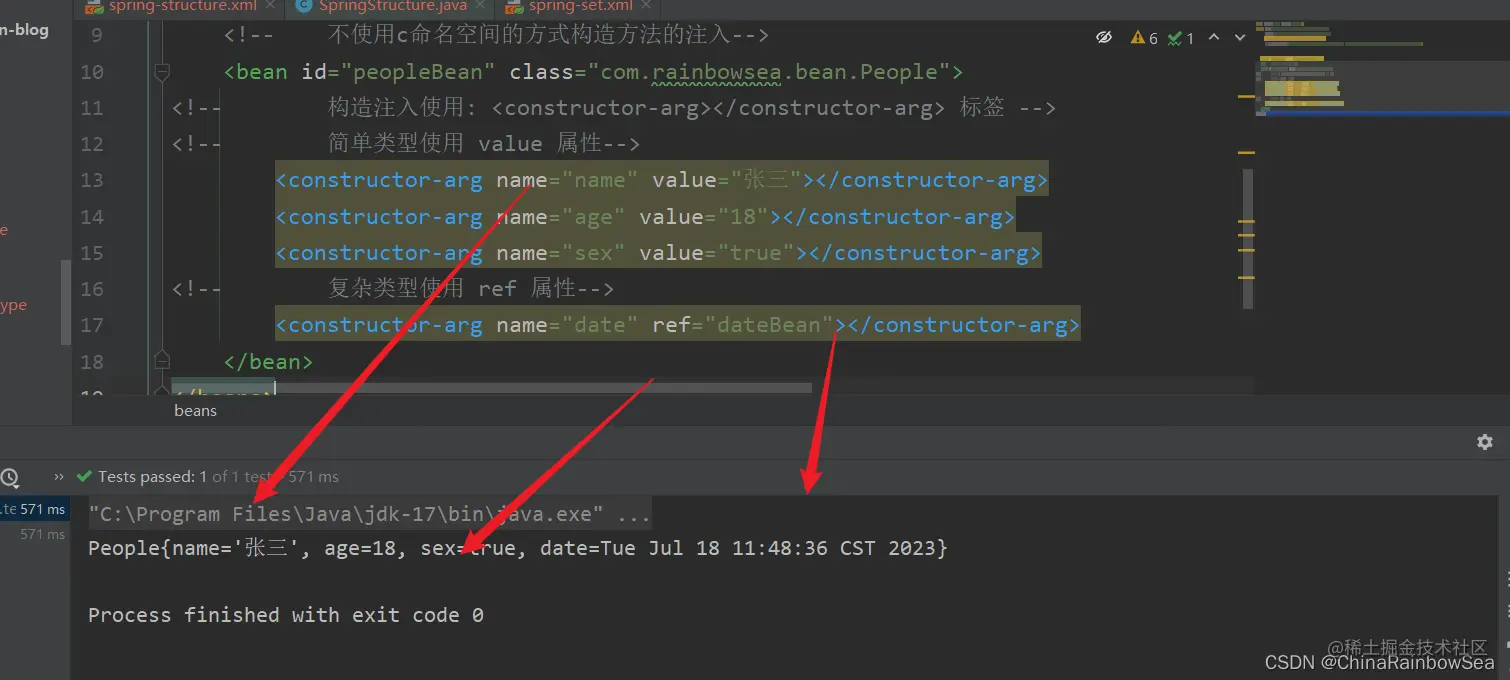
Task: Click line number 10 in gutter
Action: click(x=92, y=72)
